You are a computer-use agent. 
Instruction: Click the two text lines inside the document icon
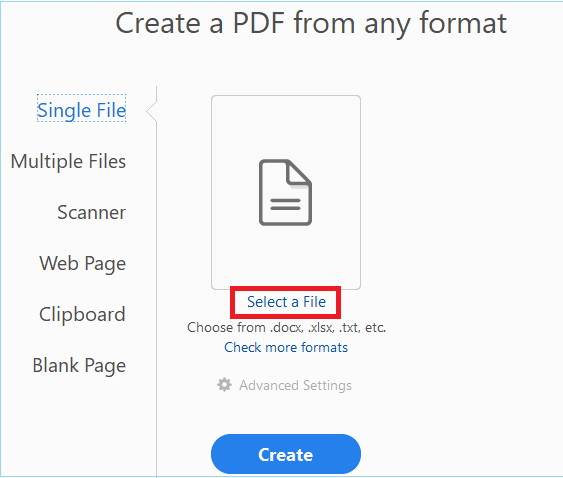point(285,204)
